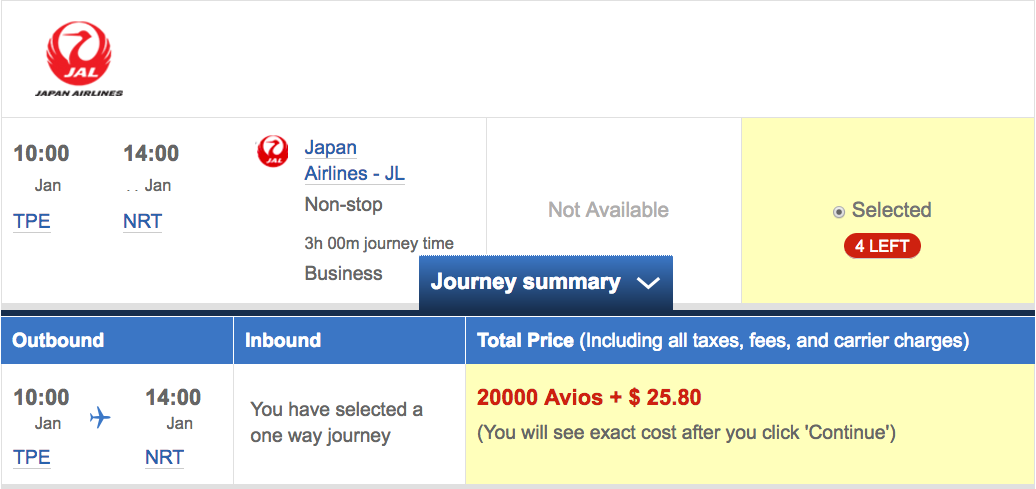
Task: Collapse the Journey summary chevron arrow
Action: coord(648,283)
